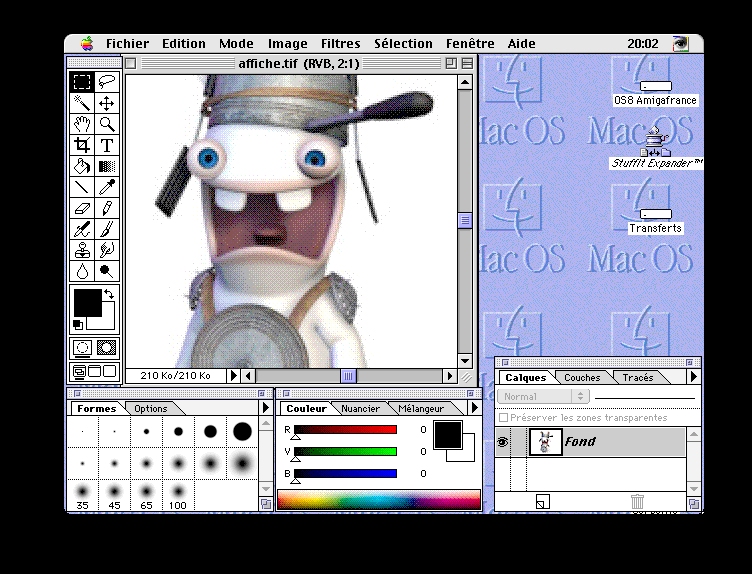Select the Eyedropper tool
The image size is (752, 574).
coord(106,187)
